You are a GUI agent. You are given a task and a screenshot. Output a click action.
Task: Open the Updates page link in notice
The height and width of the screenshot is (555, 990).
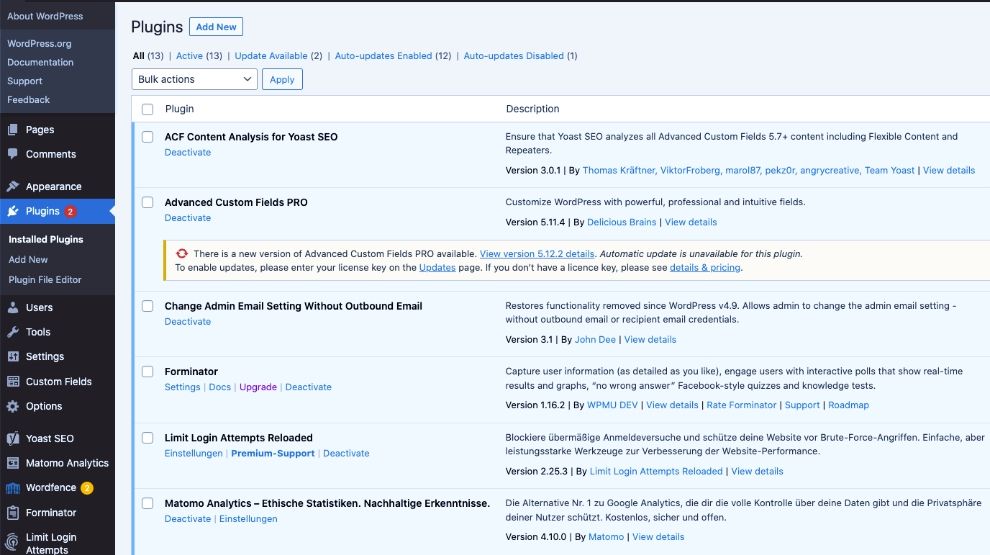[437, 268]
